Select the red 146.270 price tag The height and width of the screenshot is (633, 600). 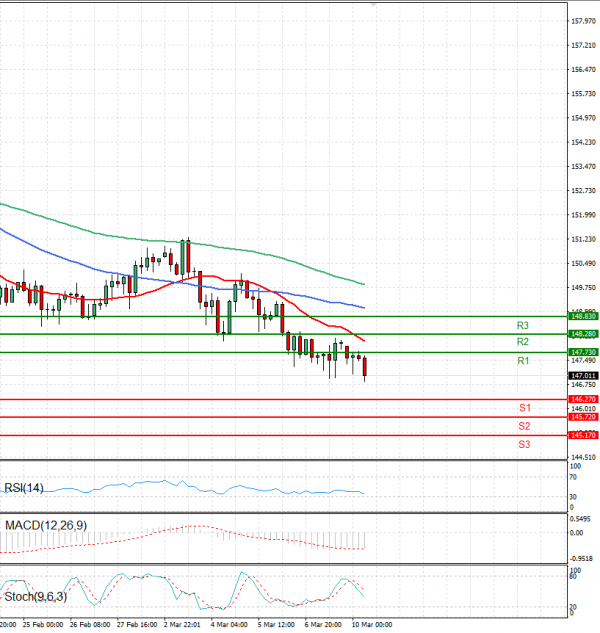[583, 399]
